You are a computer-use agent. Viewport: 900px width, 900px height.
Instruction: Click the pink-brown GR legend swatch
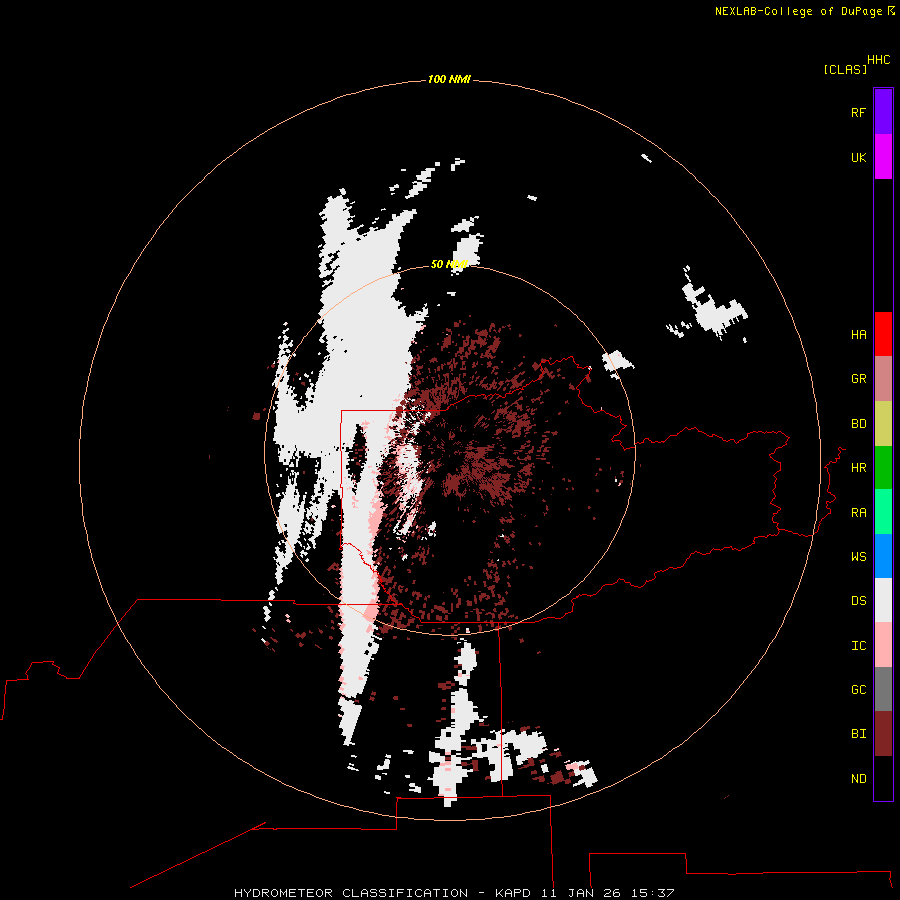pos(883,379)
